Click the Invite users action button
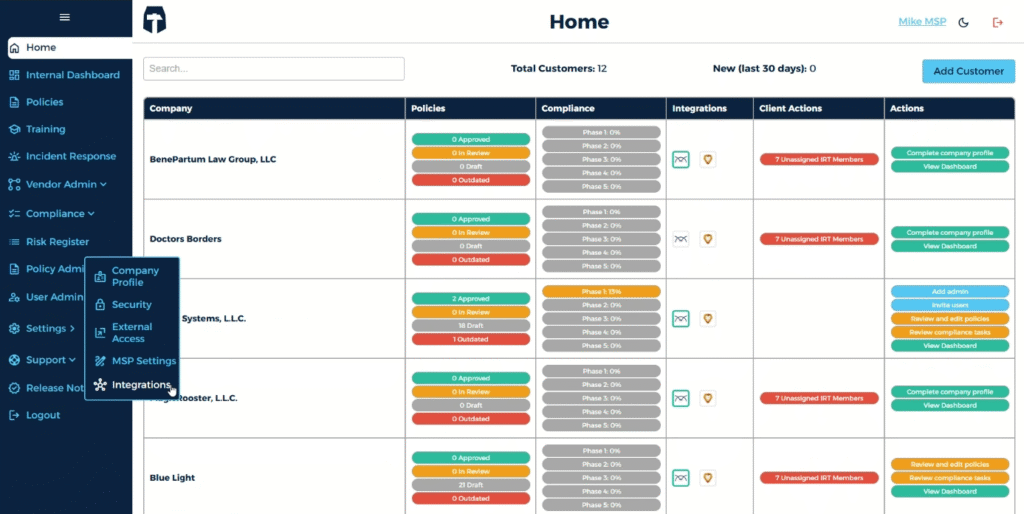The image size is (1024, 514). click(950, 305)
